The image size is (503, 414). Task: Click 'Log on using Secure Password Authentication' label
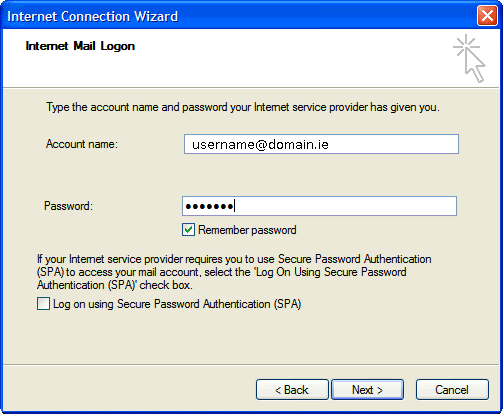[177, 304]
